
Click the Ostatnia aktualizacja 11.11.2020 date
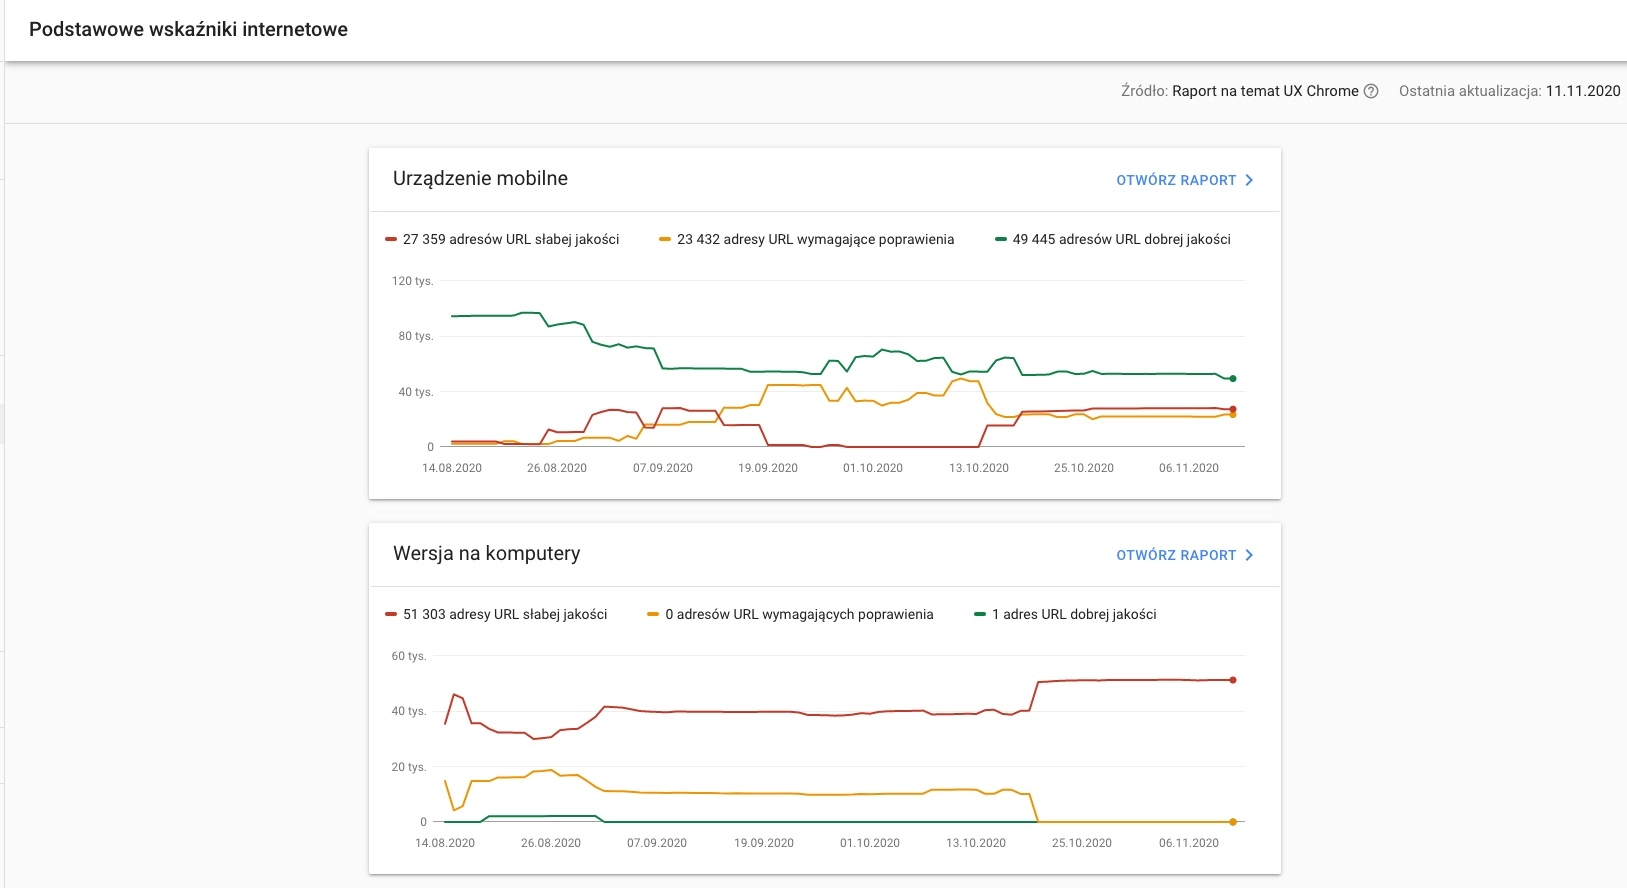click(1583, 91)
